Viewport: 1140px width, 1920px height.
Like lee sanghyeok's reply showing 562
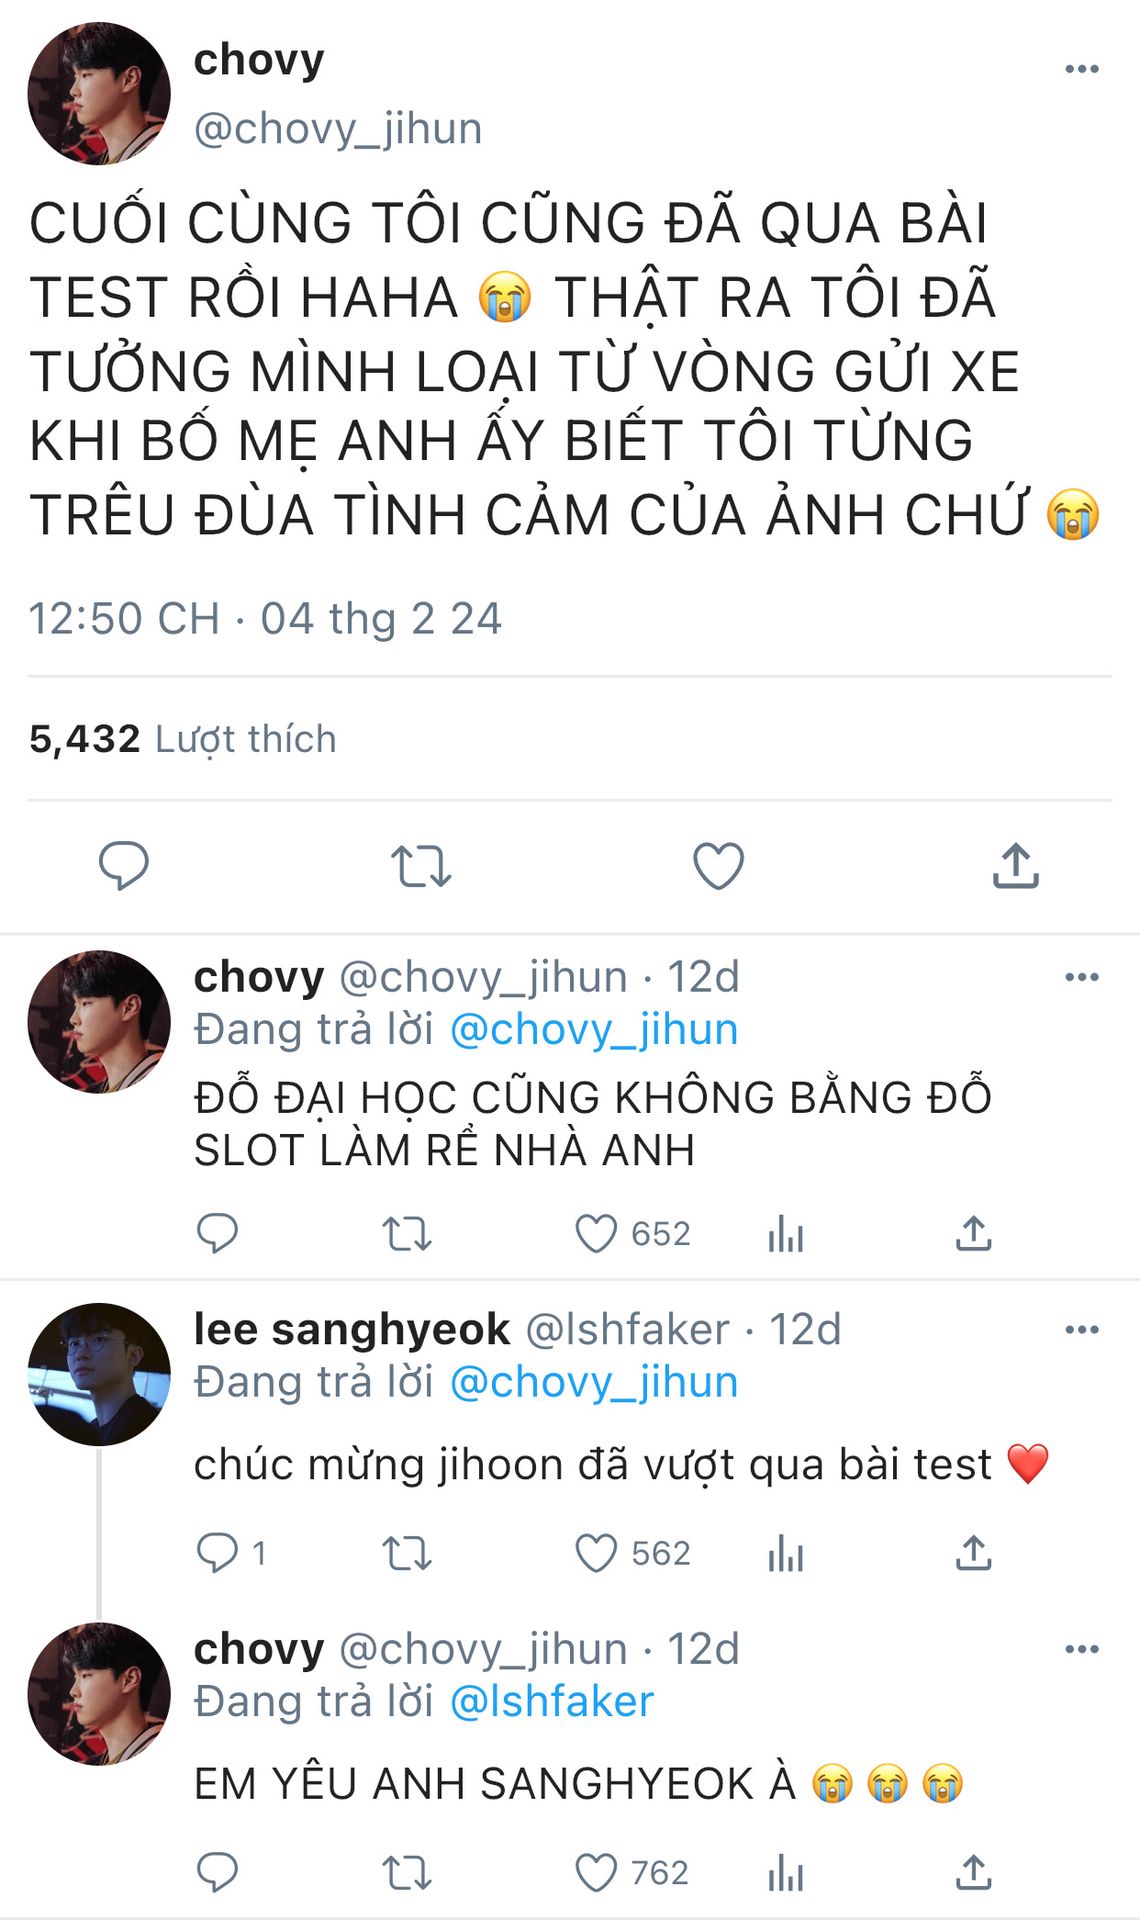click(x=596, y=1553)
